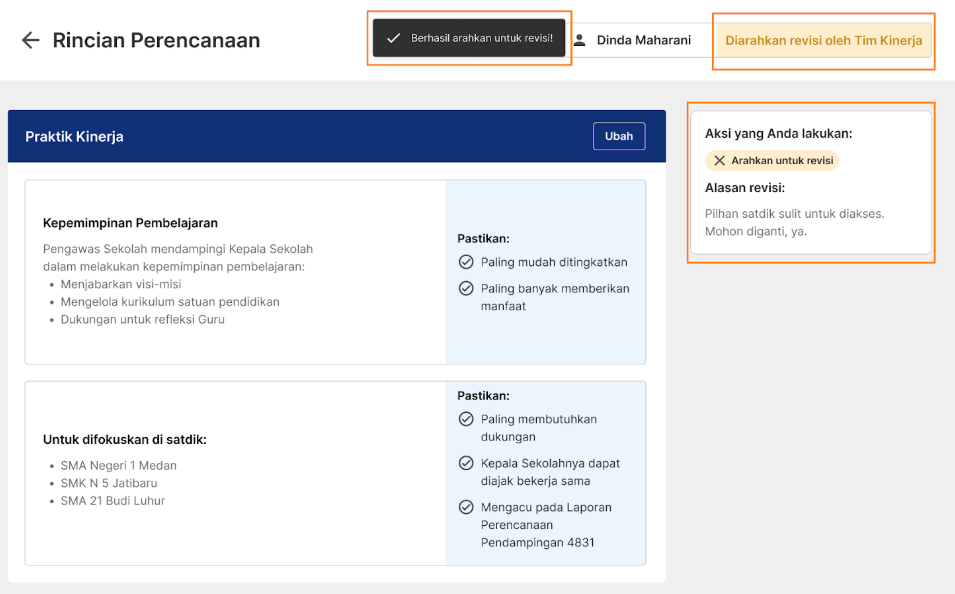Go back using the left arrow icon
This screenshot has width=955, height=594.
point(30,40)
